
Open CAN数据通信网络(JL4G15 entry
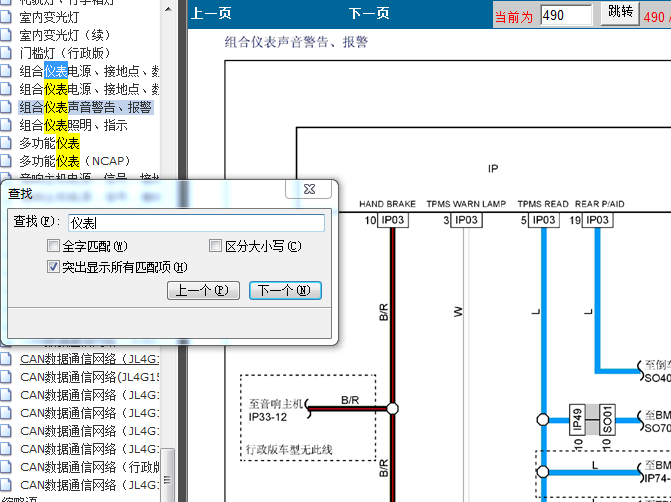89,377
